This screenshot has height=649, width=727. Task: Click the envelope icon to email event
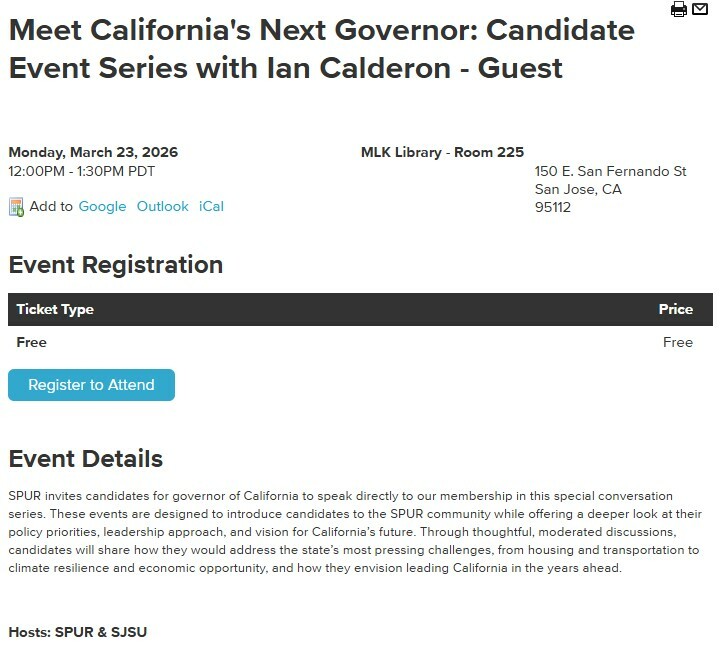700,9
